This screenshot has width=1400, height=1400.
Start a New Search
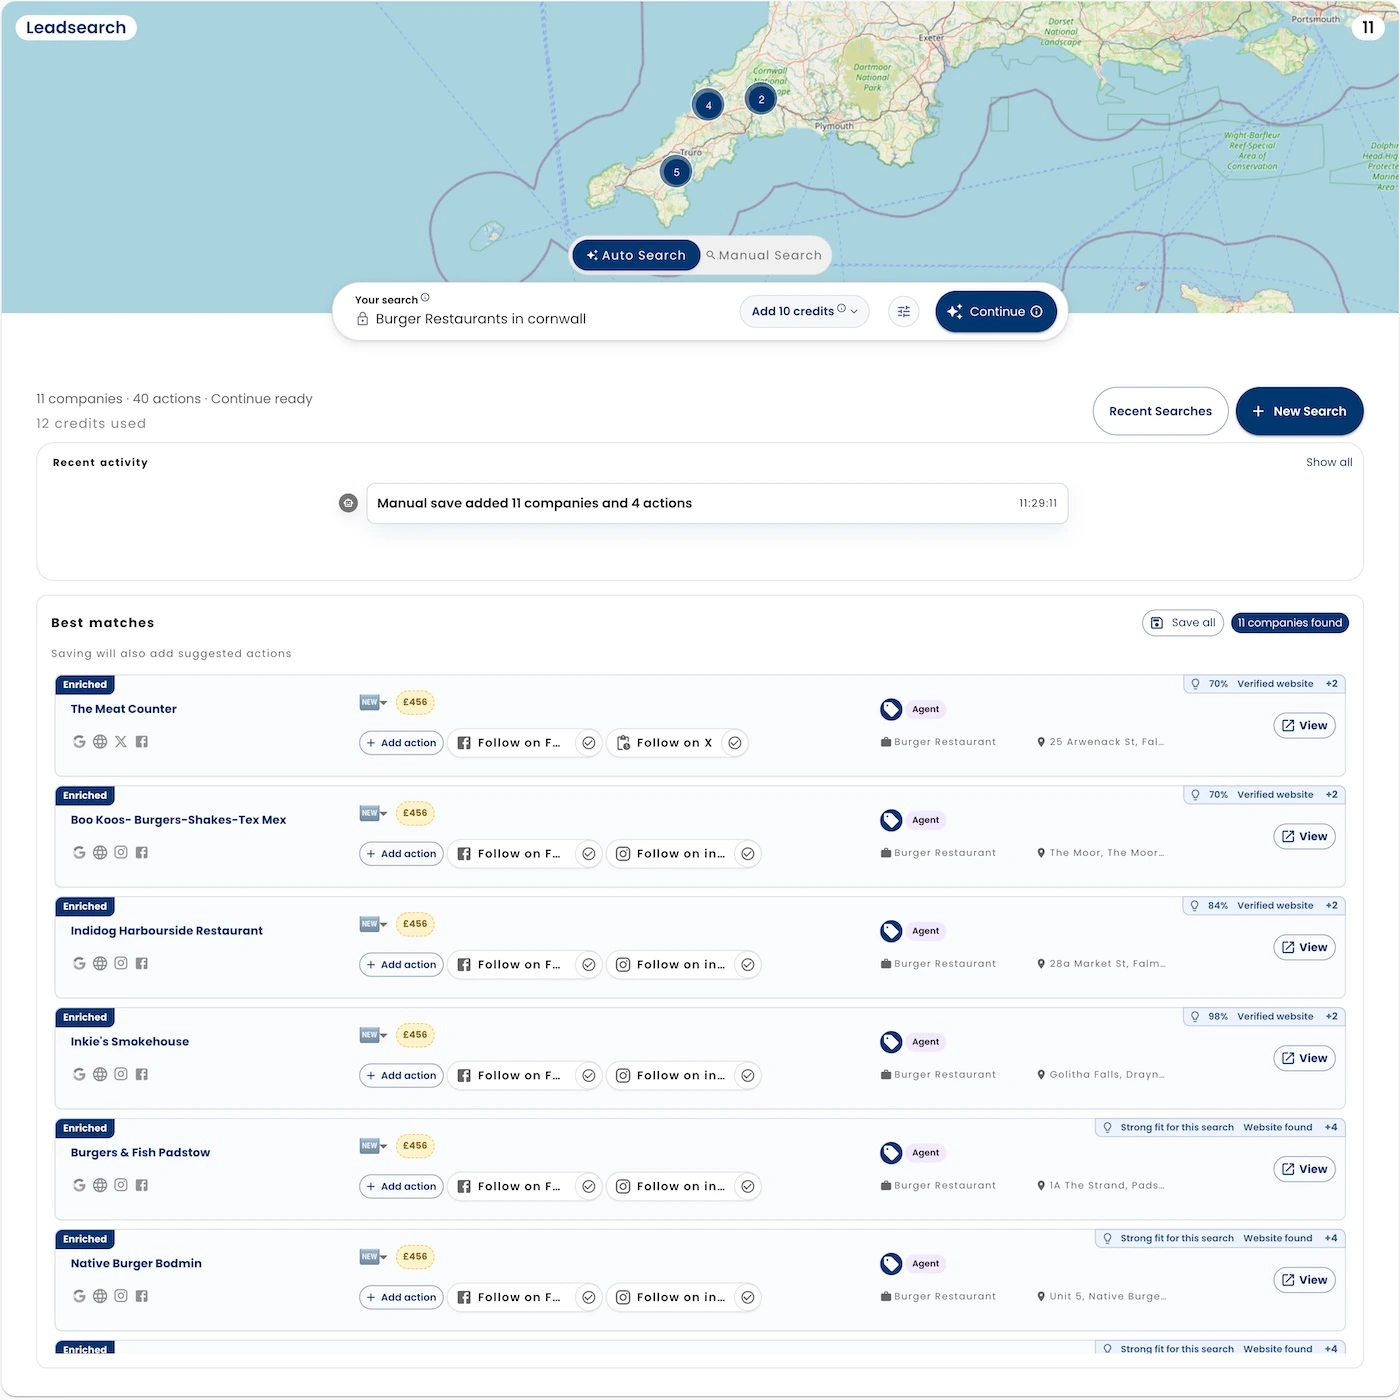1299,411
